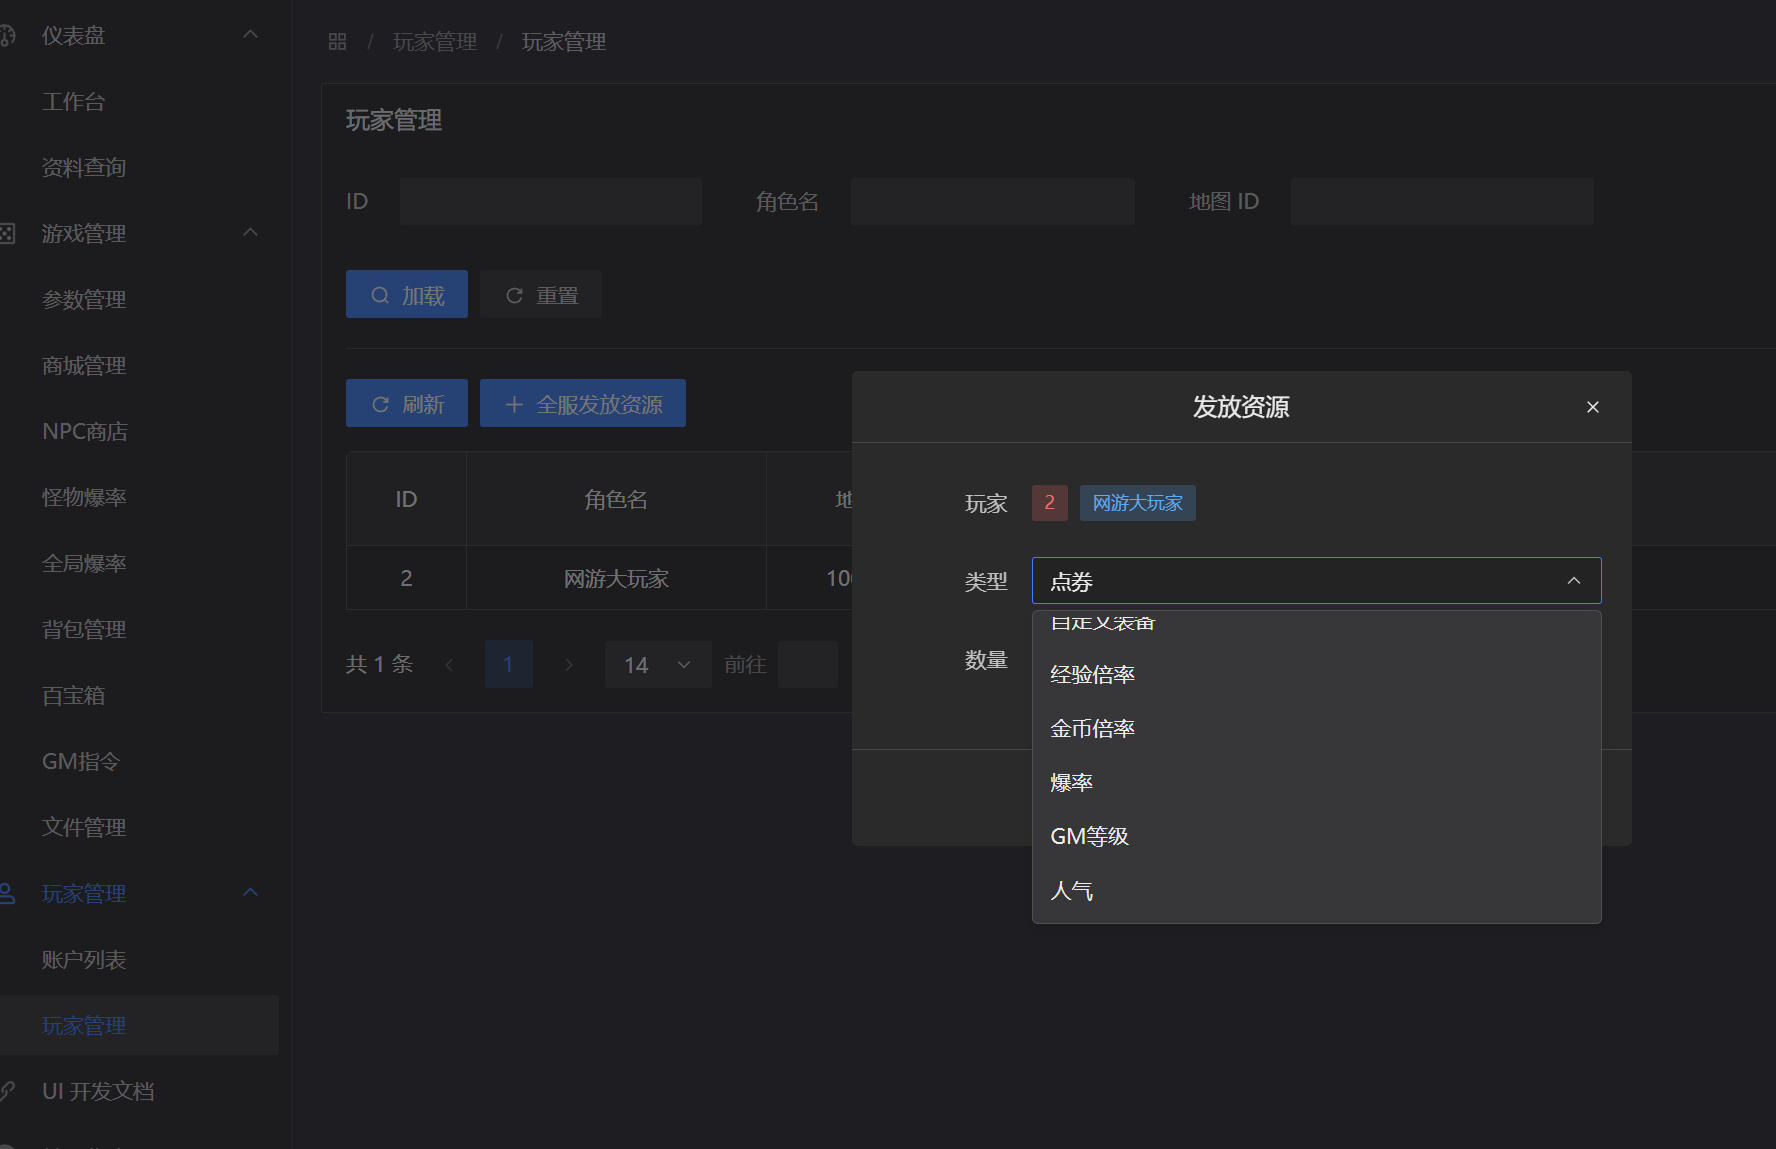Navigate to 账户列表 in the sidebar

click(84, 959)
